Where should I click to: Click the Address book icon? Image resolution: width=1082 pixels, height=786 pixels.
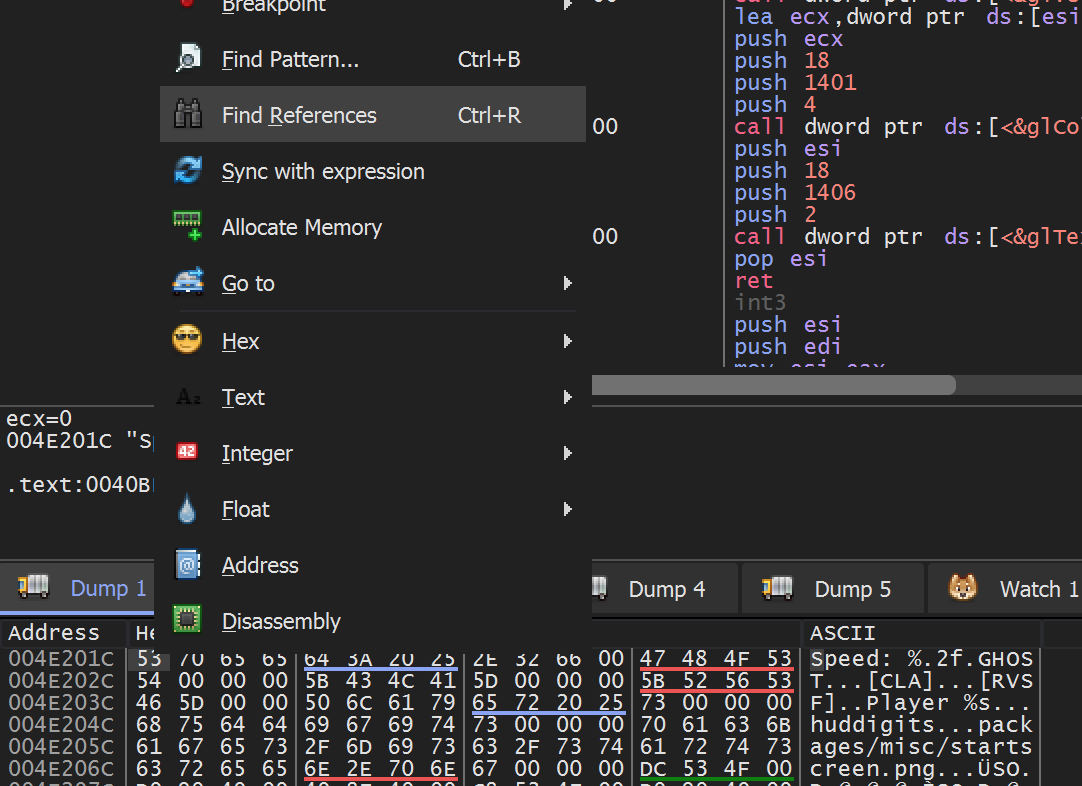pyautogui.click(x=188, y=564)
